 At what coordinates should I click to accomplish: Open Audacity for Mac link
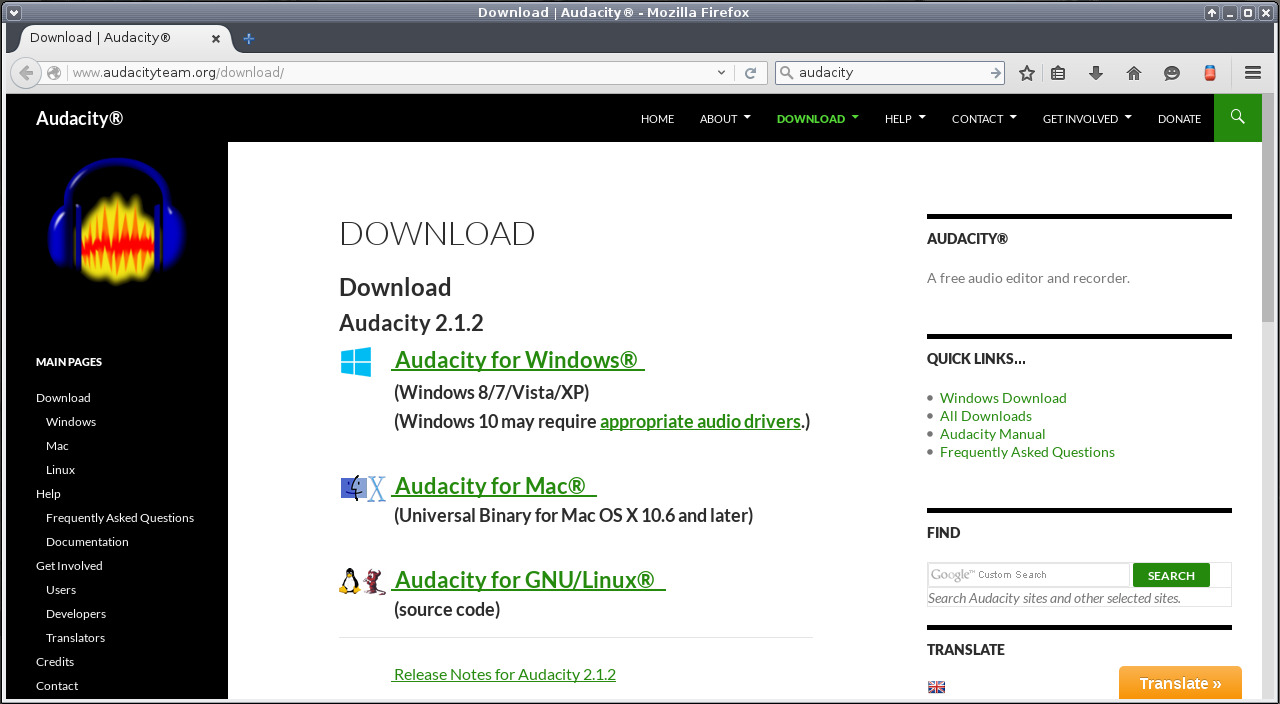[493, 486]
